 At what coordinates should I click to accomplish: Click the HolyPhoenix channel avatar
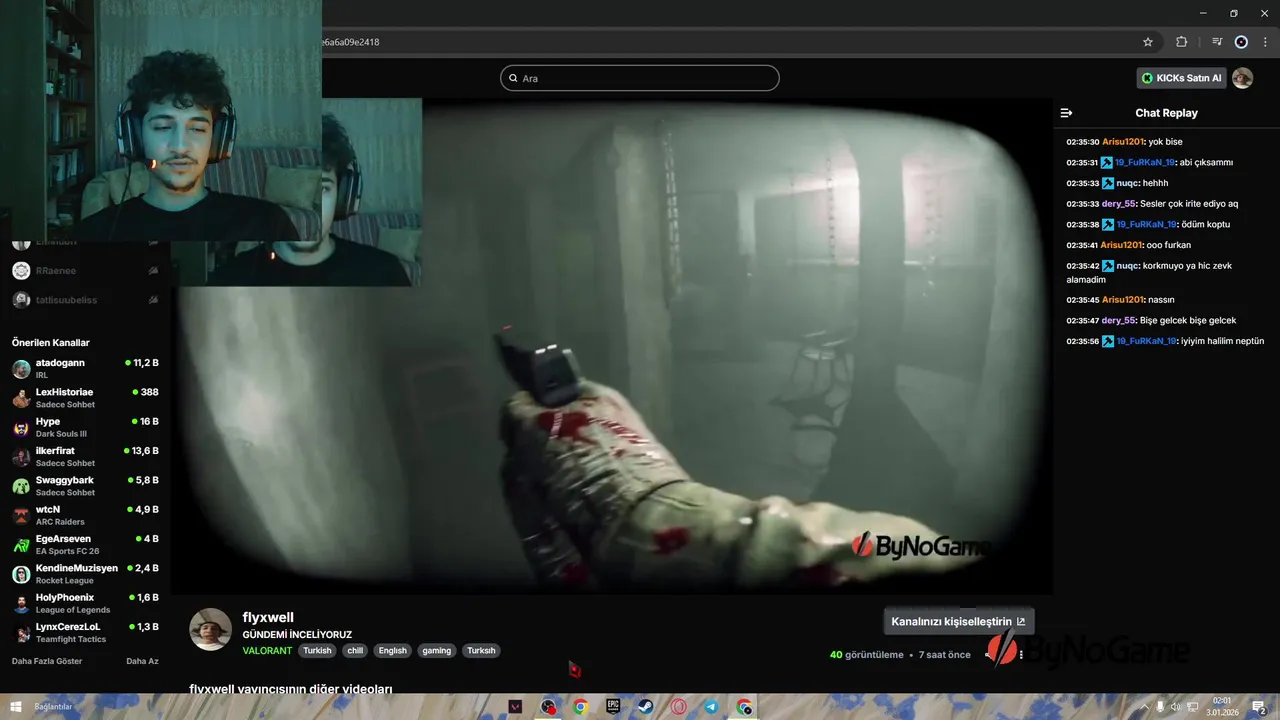click(21, 603)
